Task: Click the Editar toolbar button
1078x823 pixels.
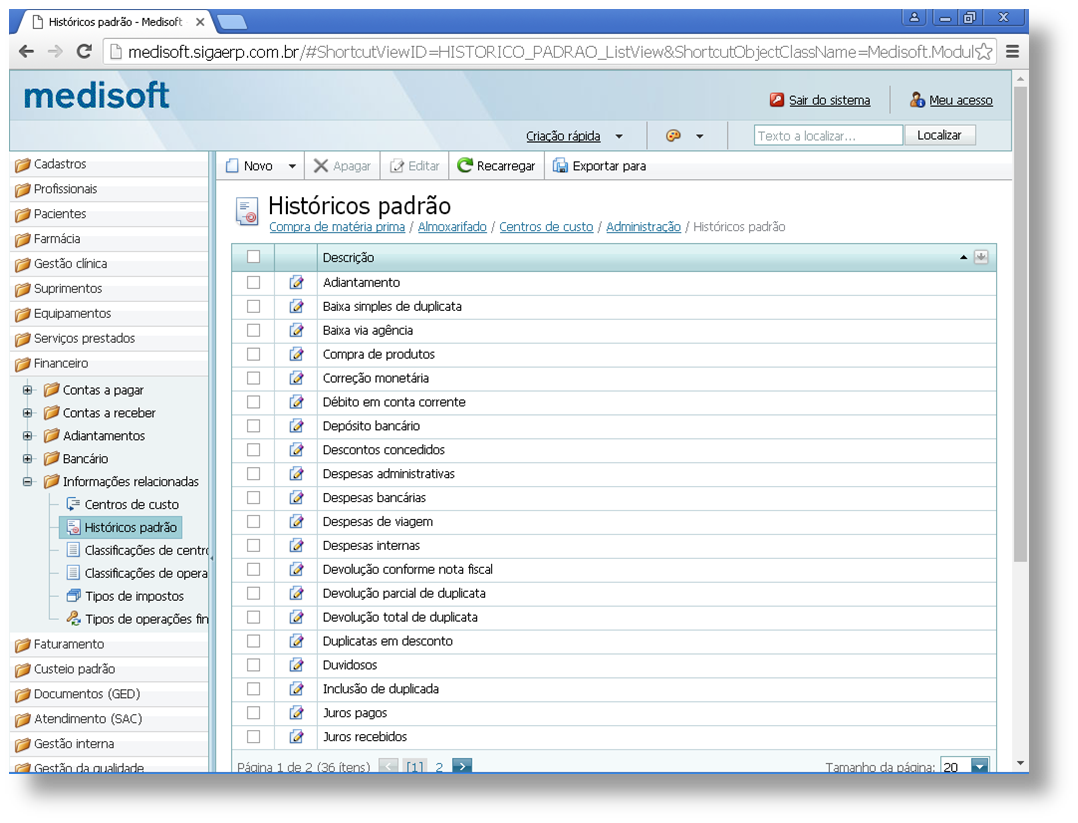Action: tap(415, 166)
